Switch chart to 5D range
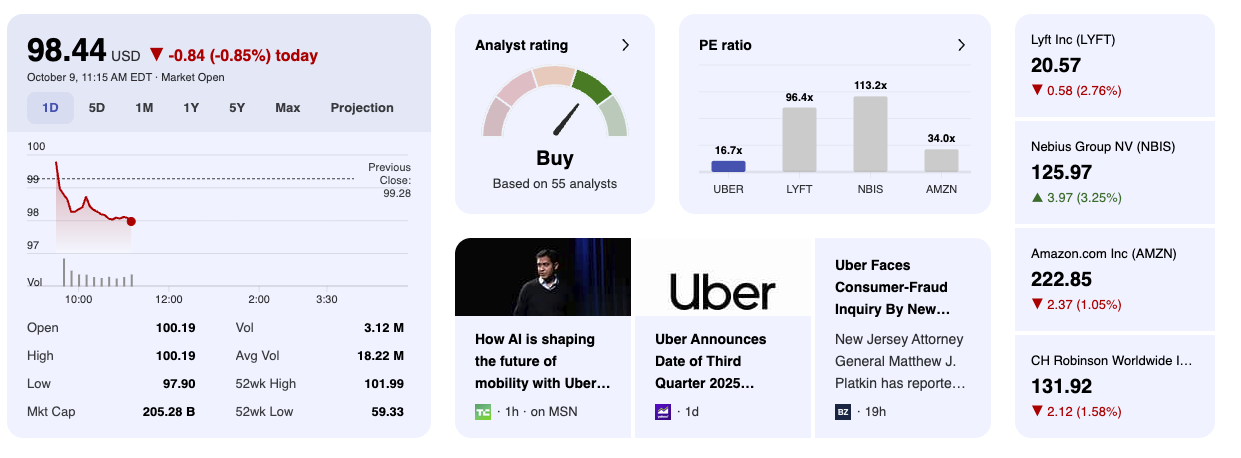 [97, 108]
